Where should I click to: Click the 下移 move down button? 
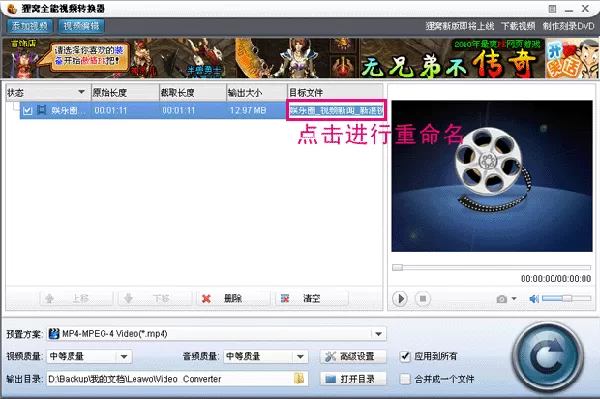(x=155, y=298)
